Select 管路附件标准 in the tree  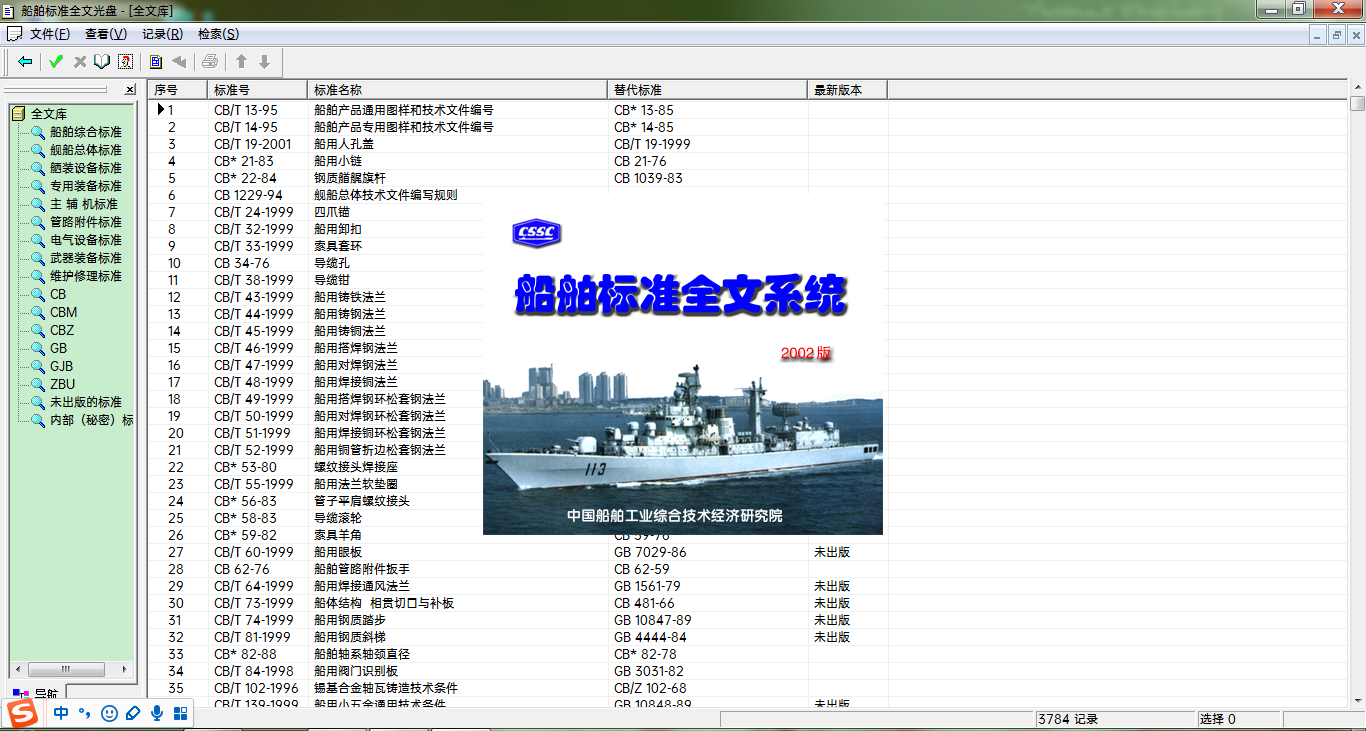(86, 222)
